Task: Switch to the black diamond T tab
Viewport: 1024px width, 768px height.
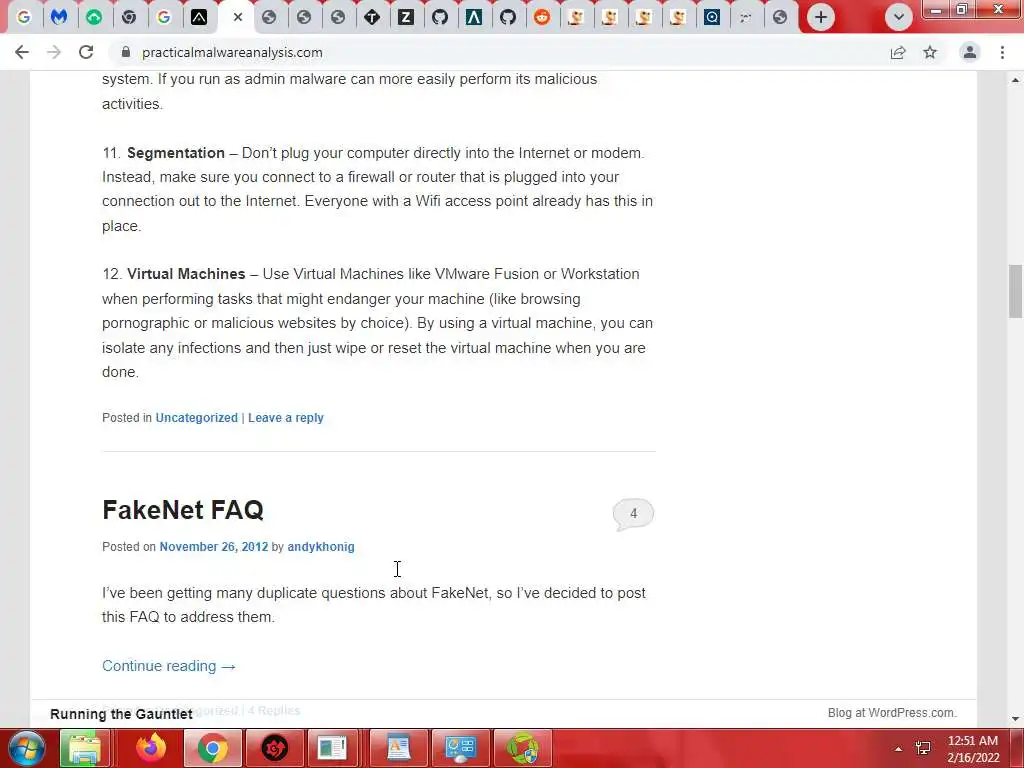Action: tap(372, 17)
